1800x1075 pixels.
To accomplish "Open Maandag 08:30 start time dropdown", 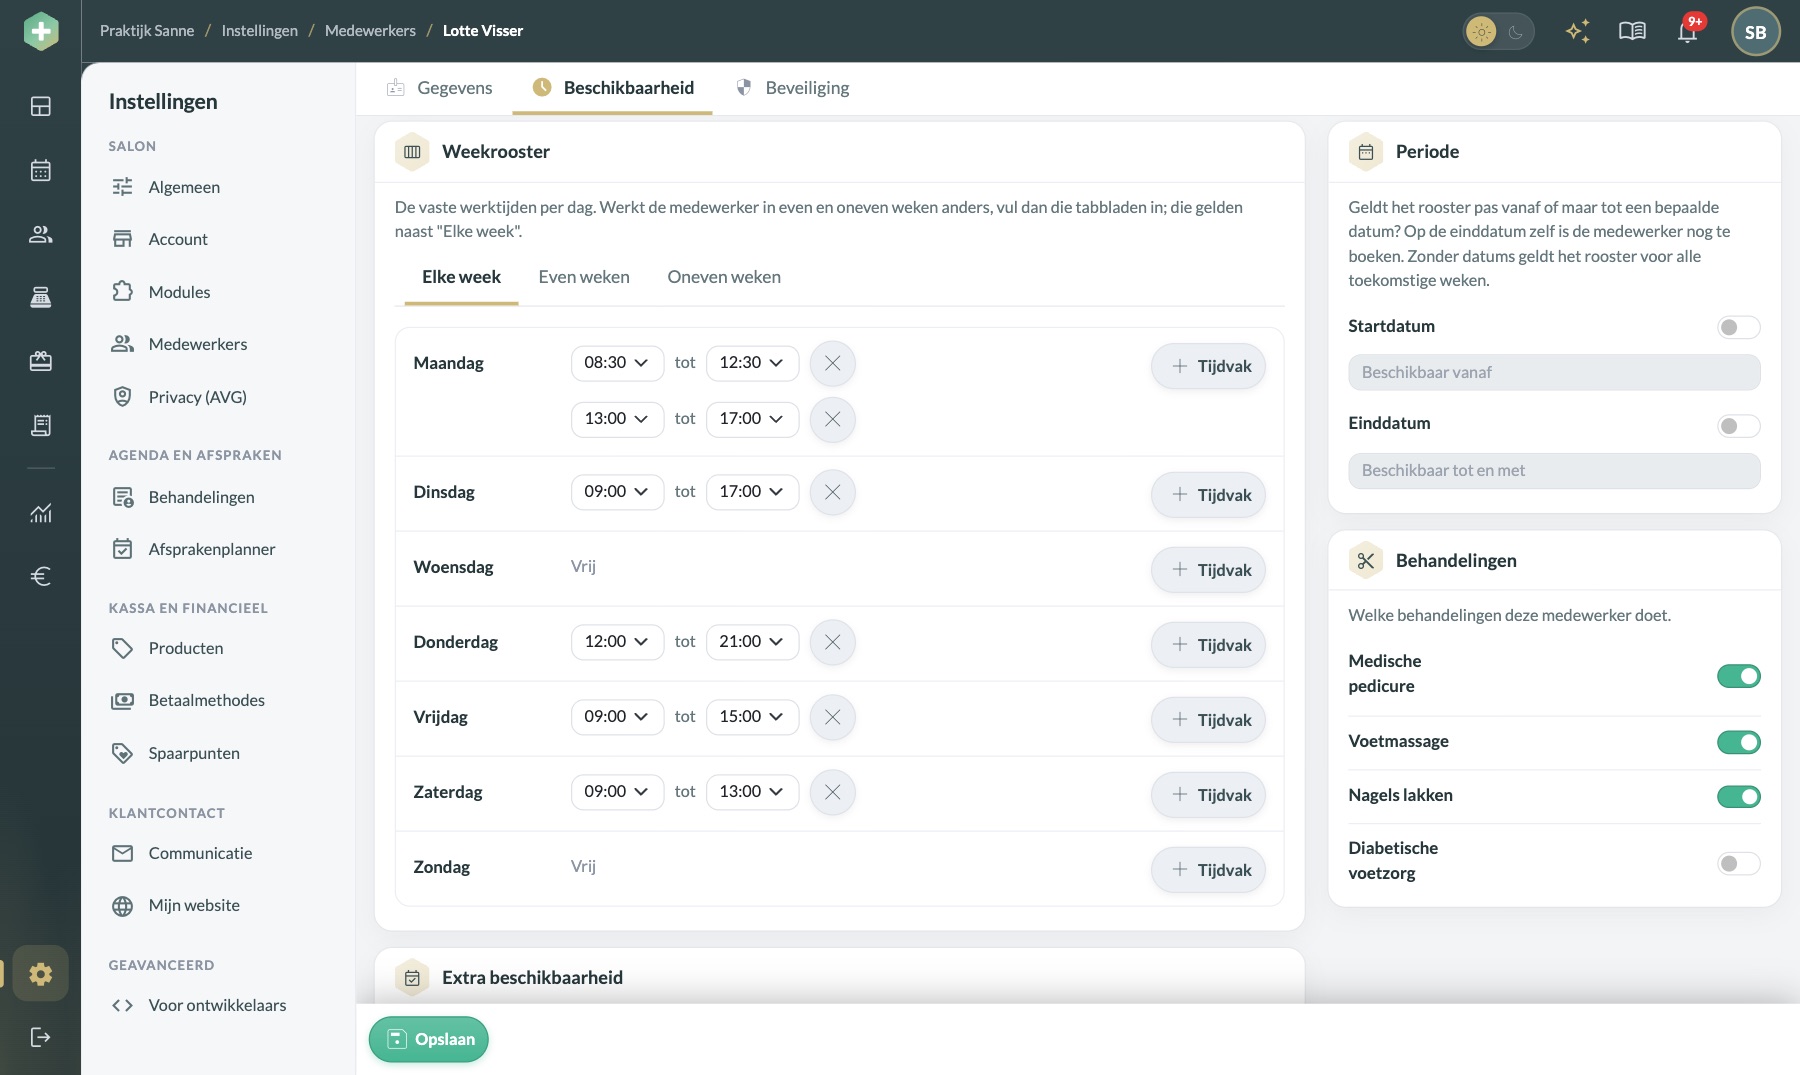I will click(617, 363).
